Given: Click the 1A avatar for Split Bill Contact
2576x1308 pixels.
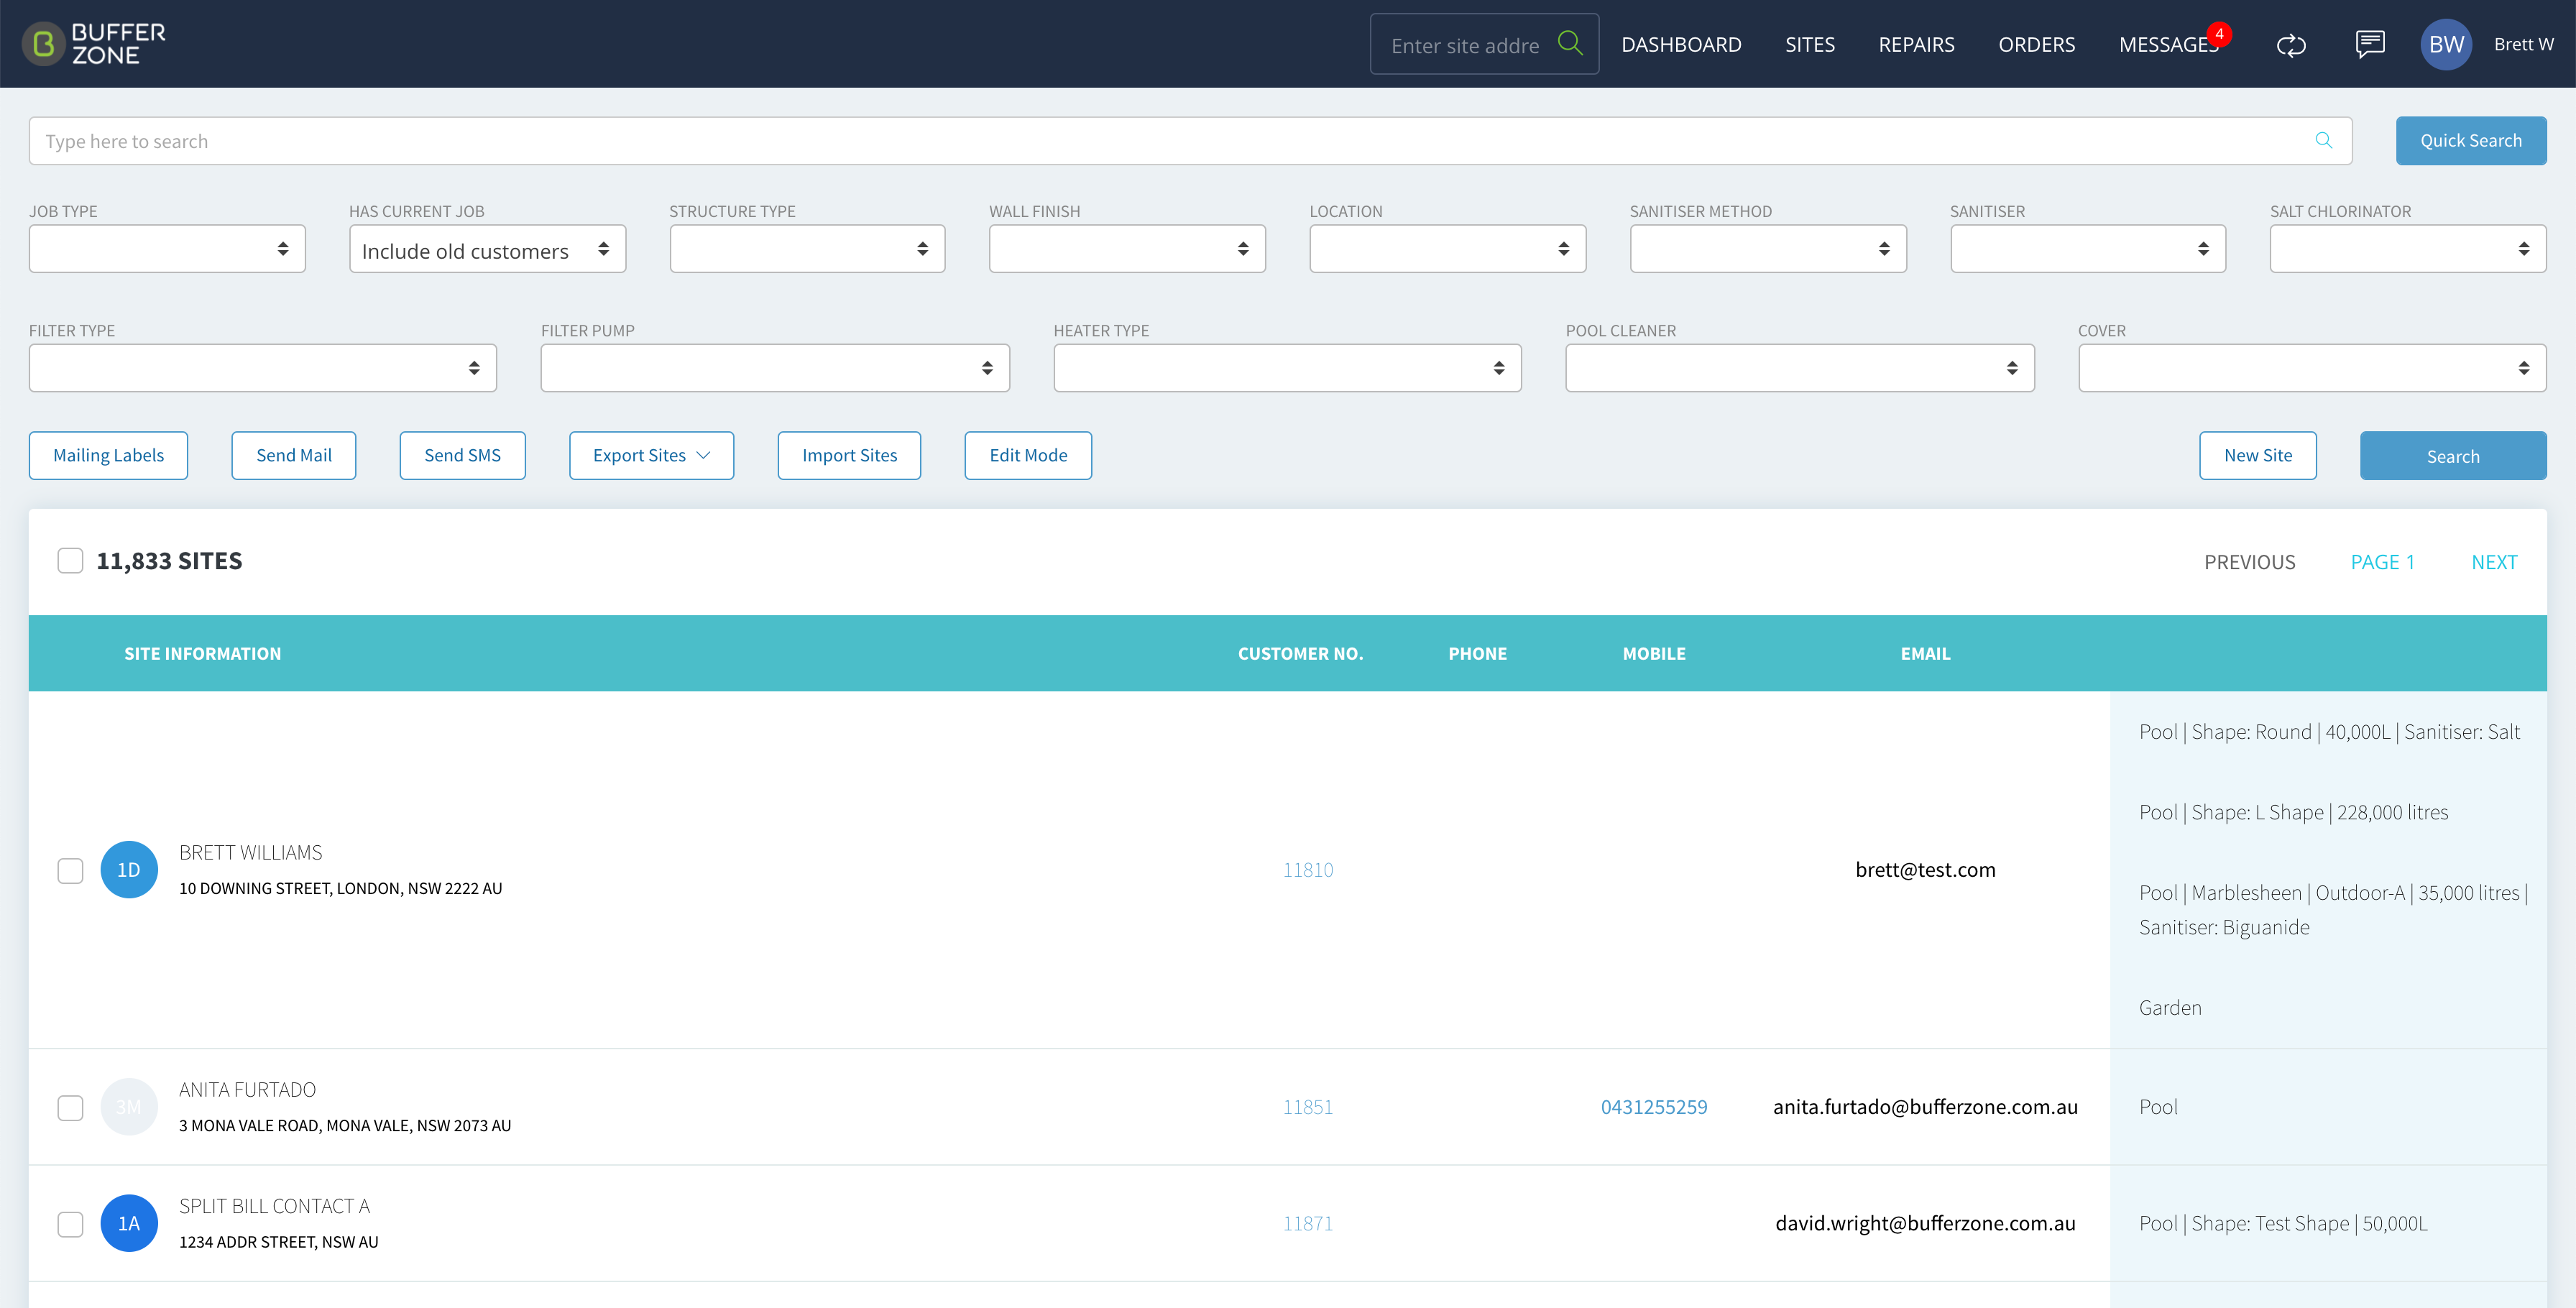Looking at the screenshot, I should click(x=129, y=1223).
